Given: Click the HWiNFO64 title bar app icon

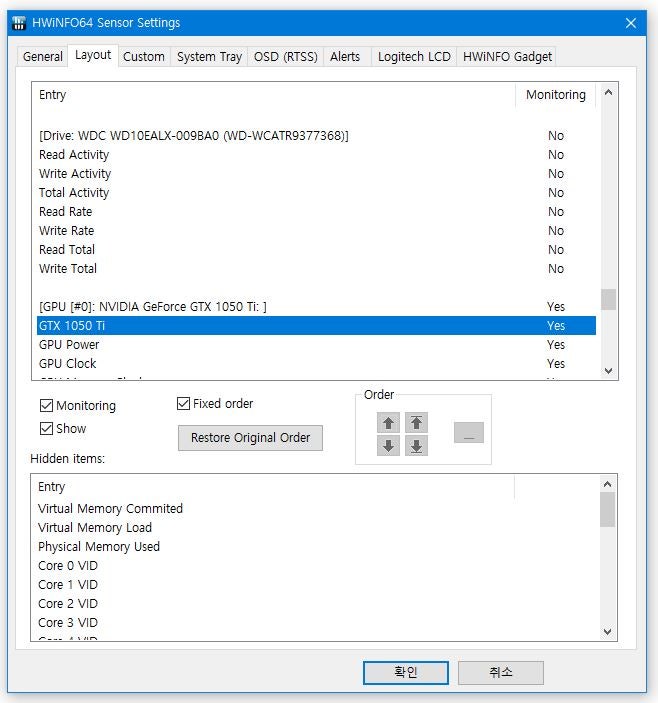Looking at the screenshot, I should tap(19, 22).
